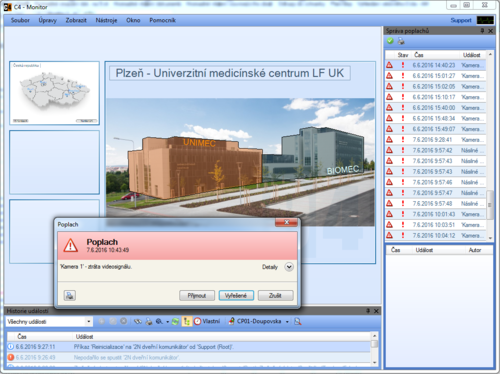Open the Všechny události combo box
This screenshot has width=500, height=374.
[49, 322]
